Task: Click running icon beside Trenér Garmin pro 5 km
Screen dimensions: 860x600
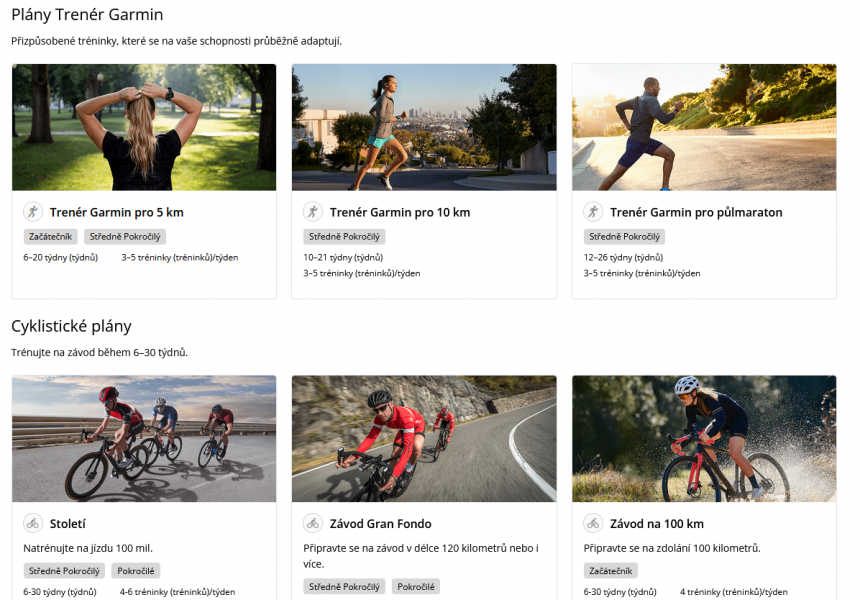Action: 33,212
